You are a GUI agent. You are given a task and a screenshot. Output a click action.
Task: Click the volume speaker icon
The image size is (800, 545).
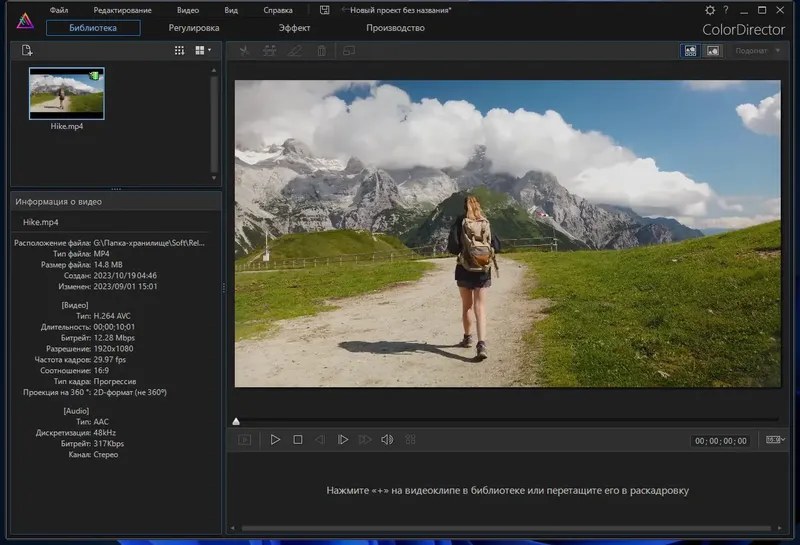tap(387, 440)
